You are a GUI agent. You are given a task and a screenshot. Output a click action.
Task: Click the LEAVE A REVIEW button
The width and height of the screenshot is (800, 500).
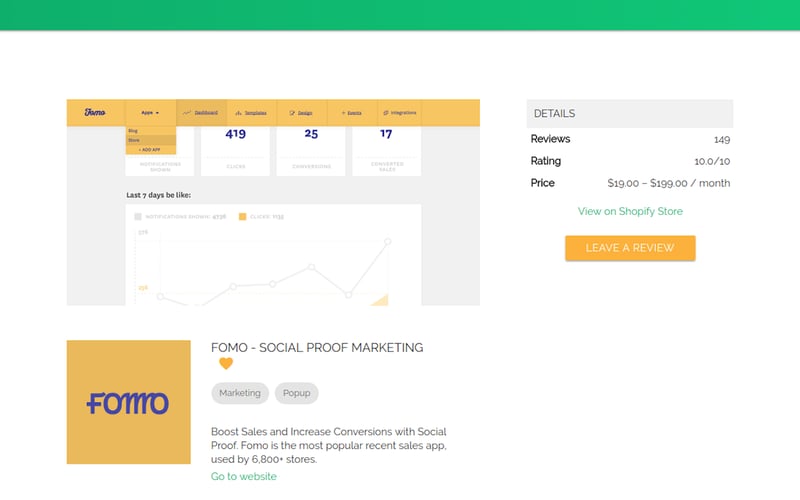click(x=630, y=248)
